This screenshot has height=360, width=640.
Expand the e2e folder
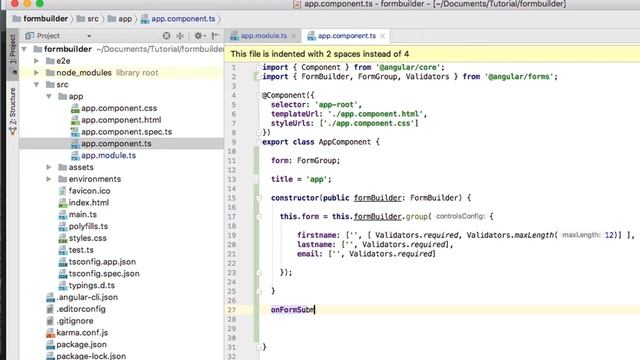[x=36, y=61]
